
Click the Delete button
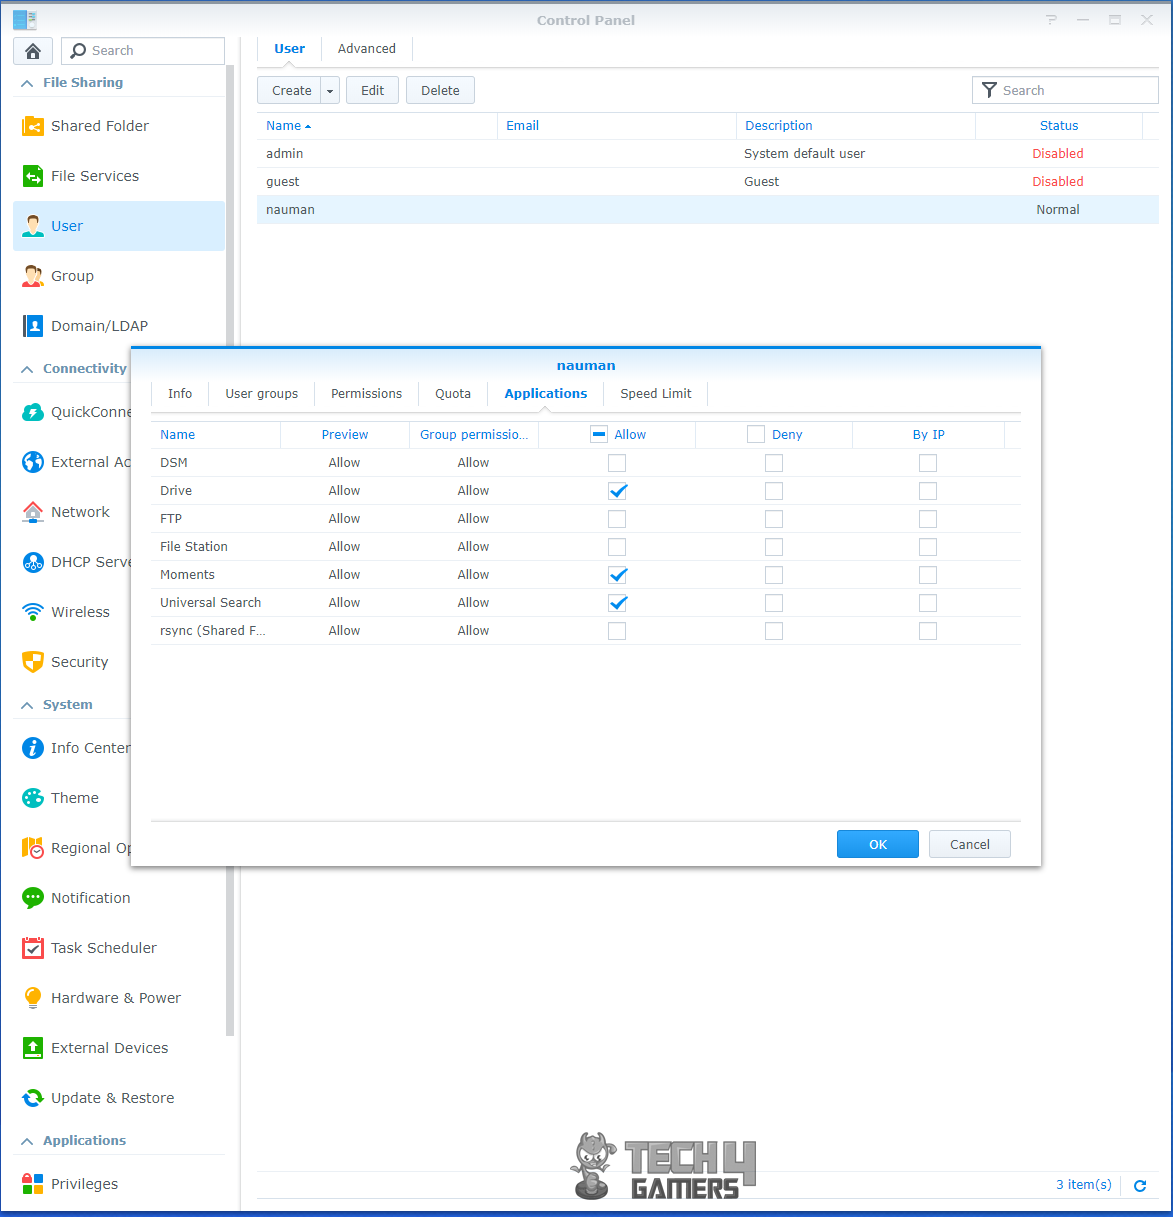440,91
